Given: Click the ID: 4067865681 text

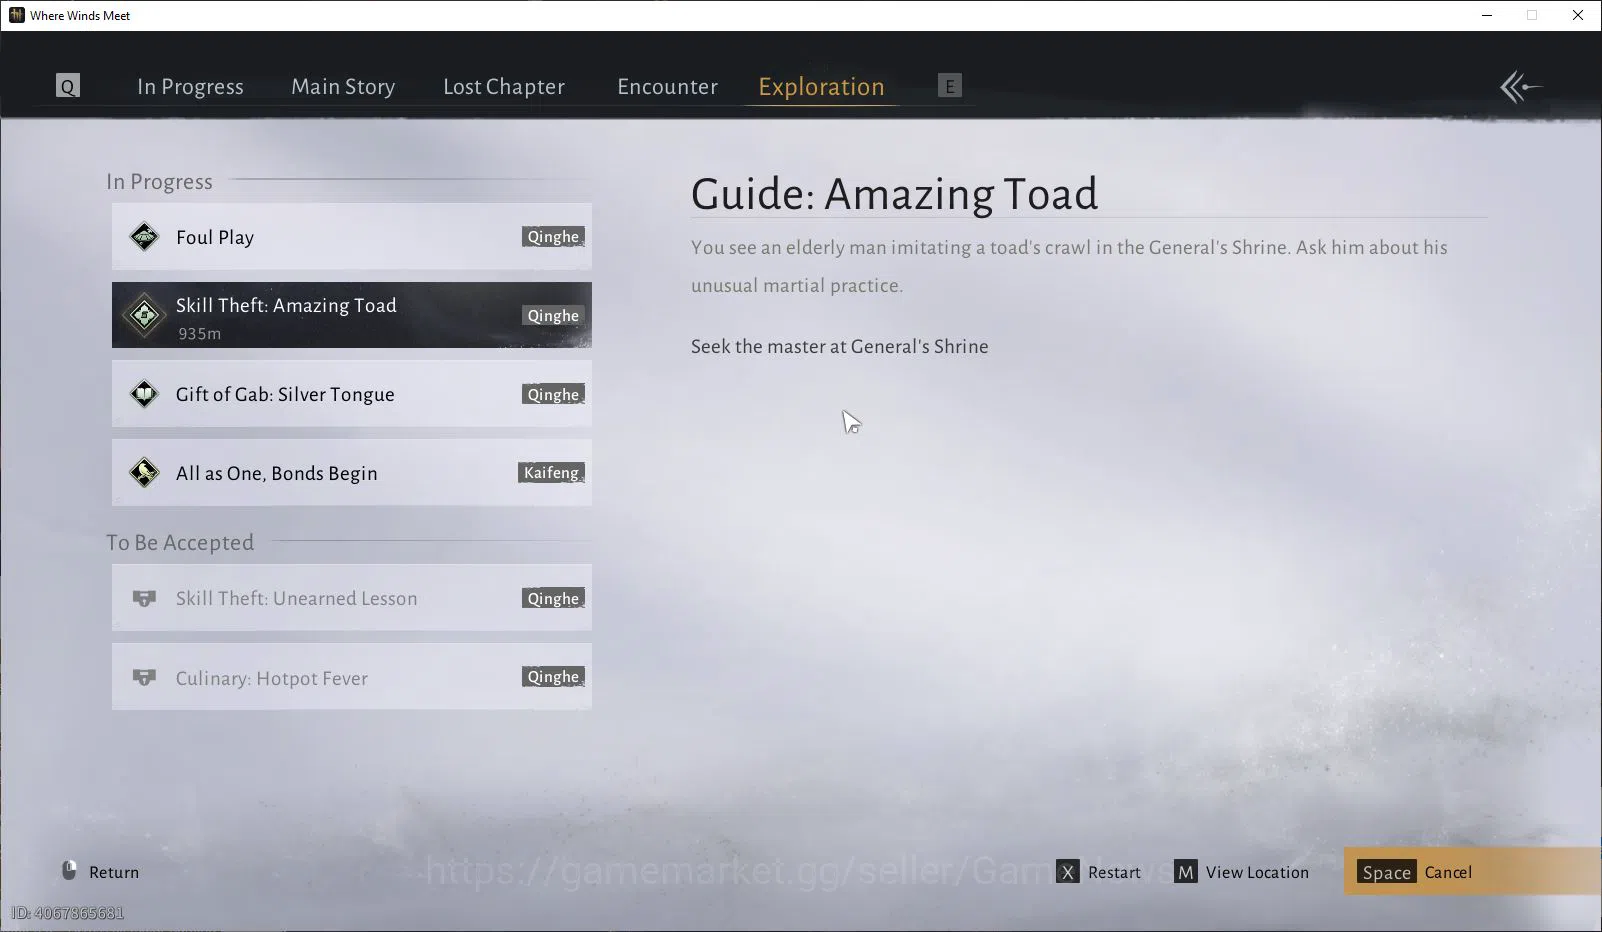Looking at the screenshot, I should click(x=68, y=913).
